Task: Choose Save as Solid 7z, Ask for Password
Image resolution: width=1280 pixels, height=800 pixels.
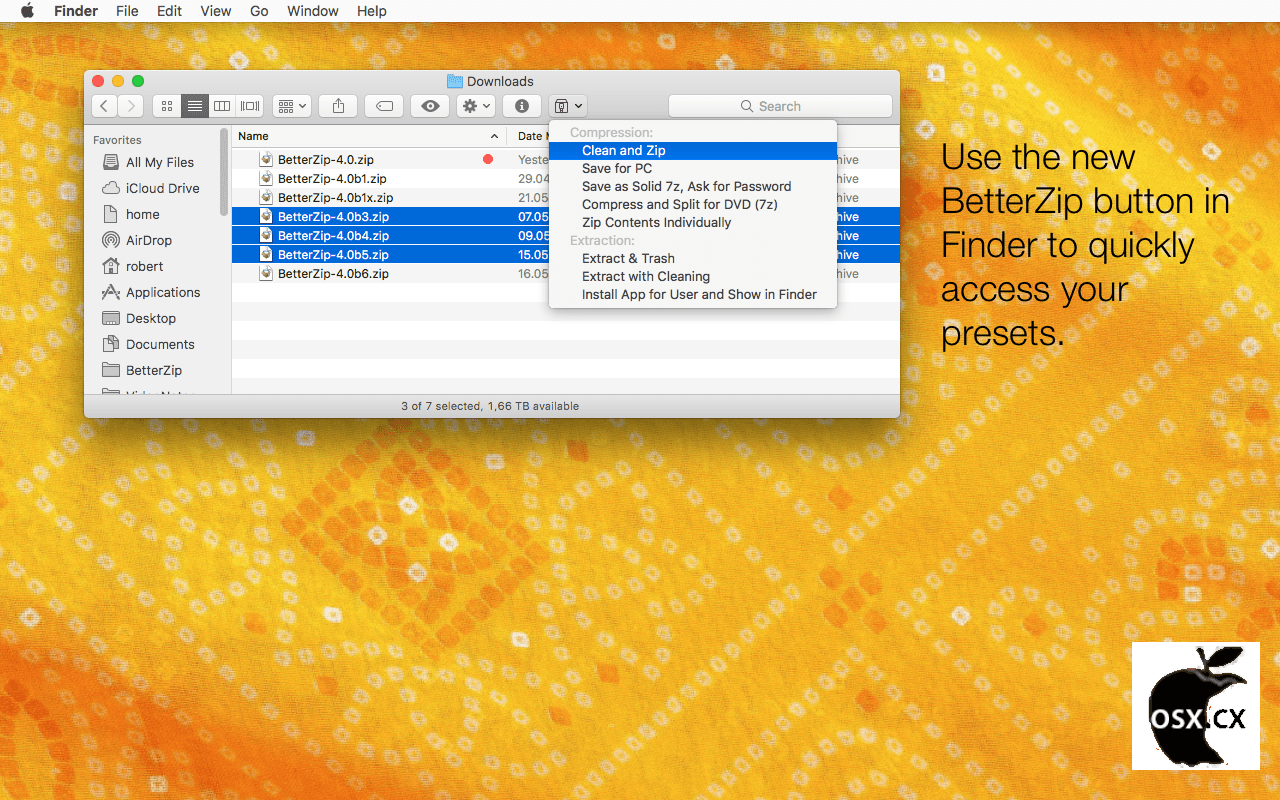Action: click(x=692, y=187)
